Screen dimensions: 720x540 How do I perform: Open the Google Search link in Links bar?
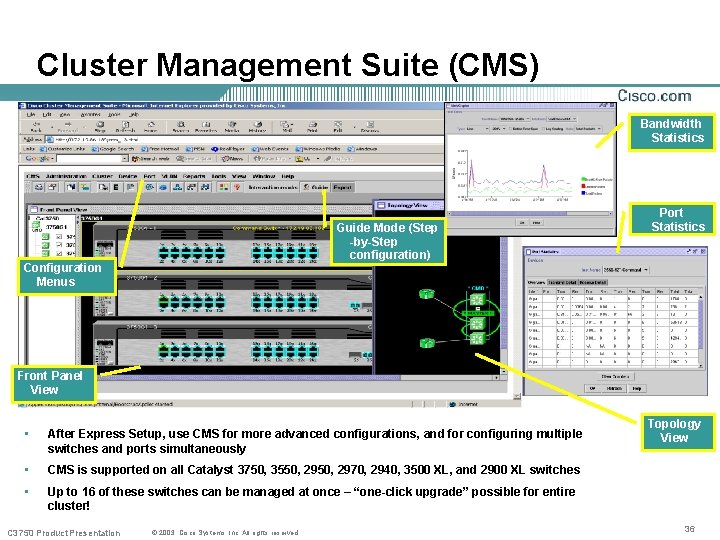pos(113,149)
